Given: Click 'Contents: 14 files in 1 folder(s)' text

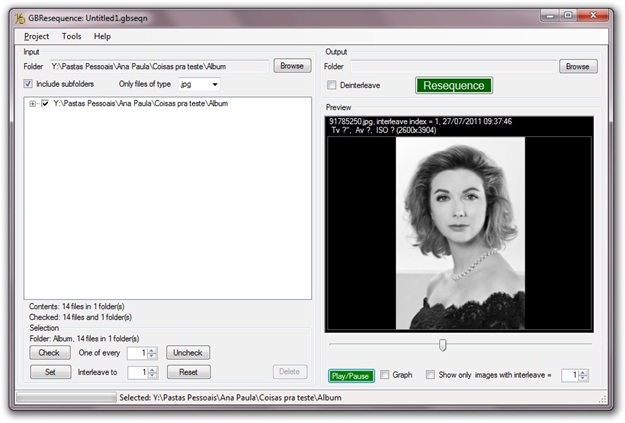Looking at the screenshot, I should pyautogui.click(x=77, y=307).
